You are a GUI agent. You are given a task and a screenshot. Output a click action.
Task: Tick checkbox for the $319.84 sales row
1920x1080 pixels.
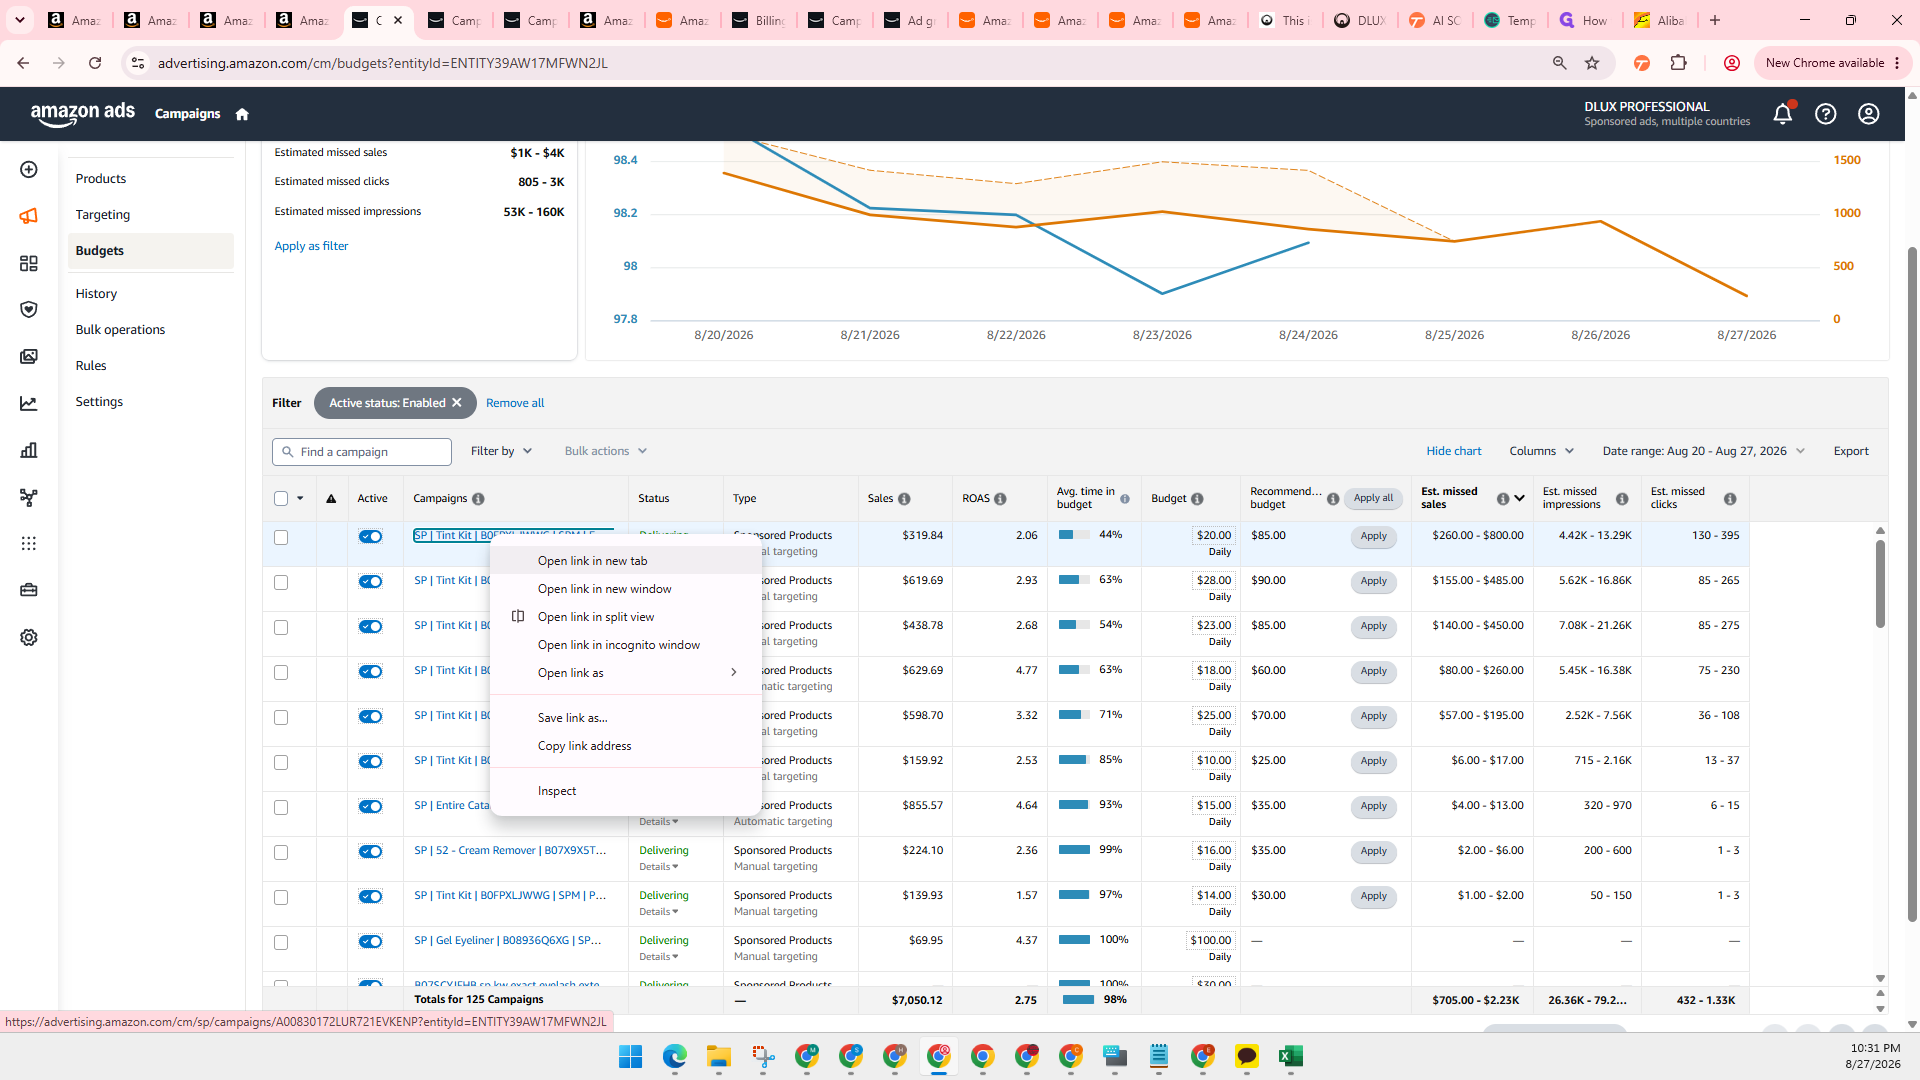coord(281,538)
